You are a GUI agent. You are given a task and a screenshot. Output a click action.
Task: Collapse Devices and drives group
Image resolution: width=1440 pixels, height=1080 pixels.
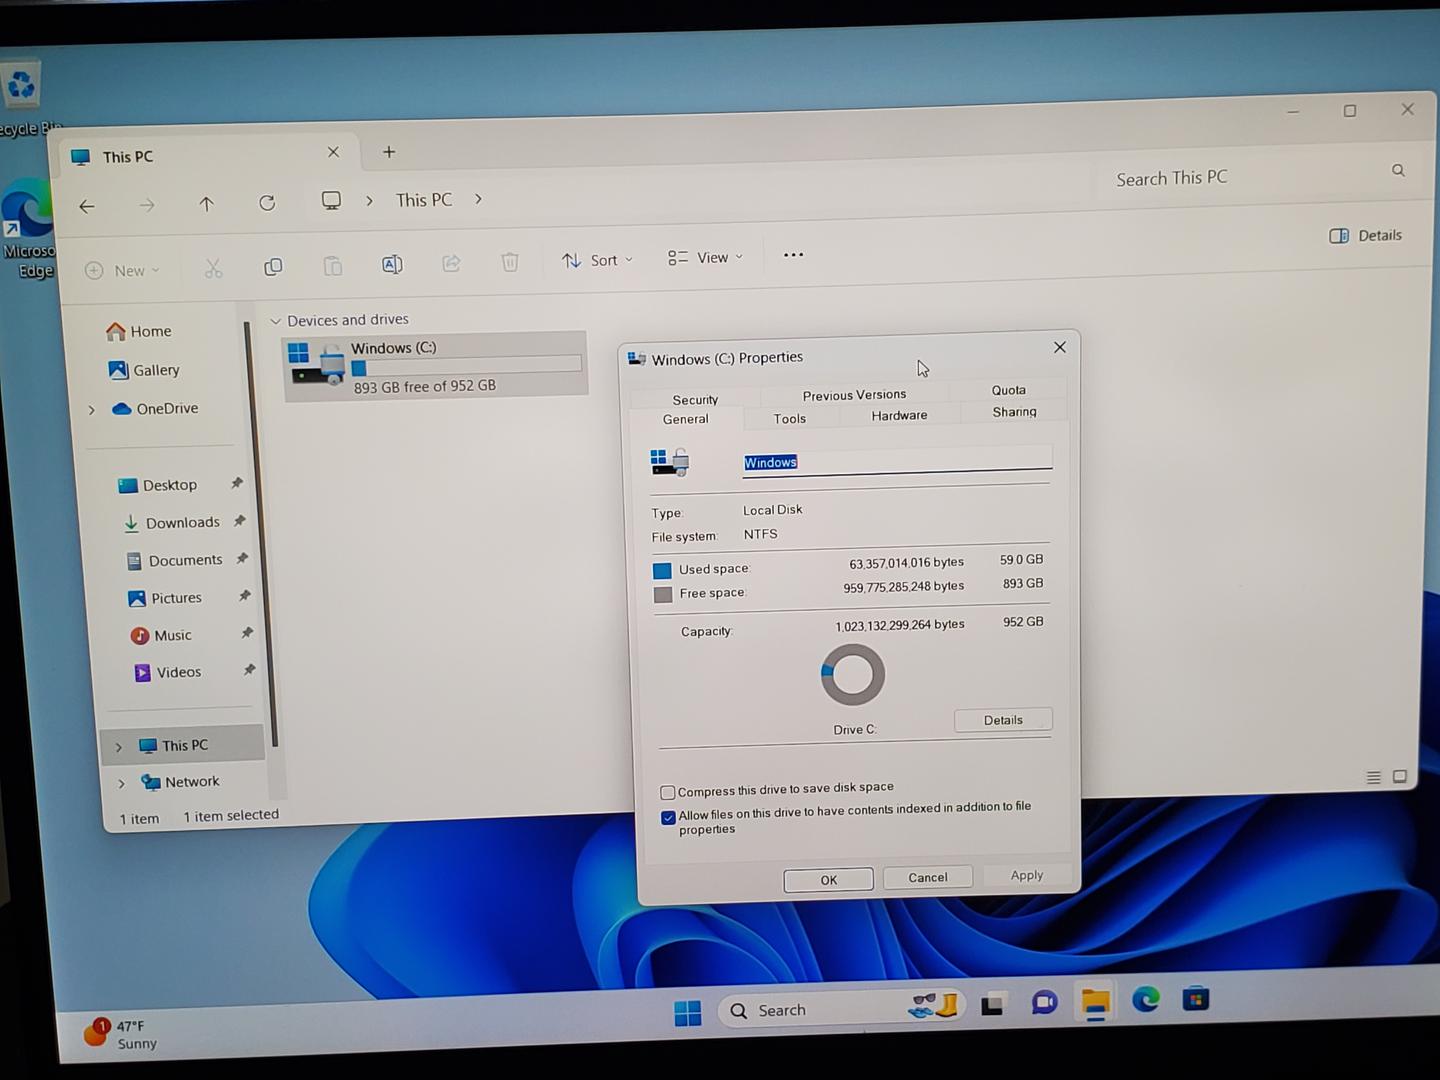click(276, 321)
